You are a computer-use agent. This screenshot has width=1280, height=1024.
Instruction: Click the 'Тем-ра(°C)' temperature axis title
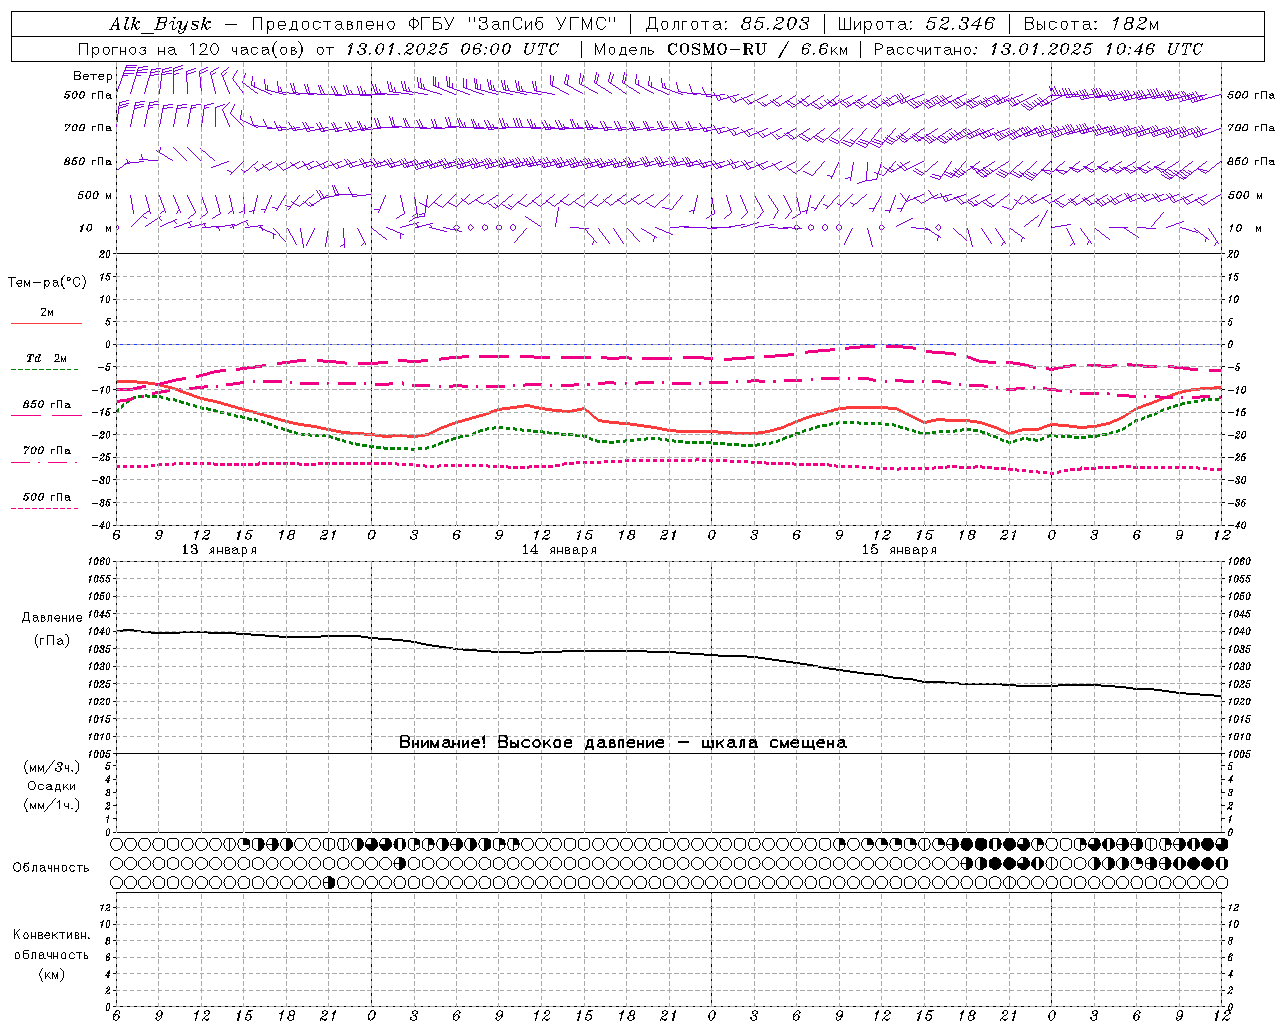pyautogui.click(x=47, y=283)
